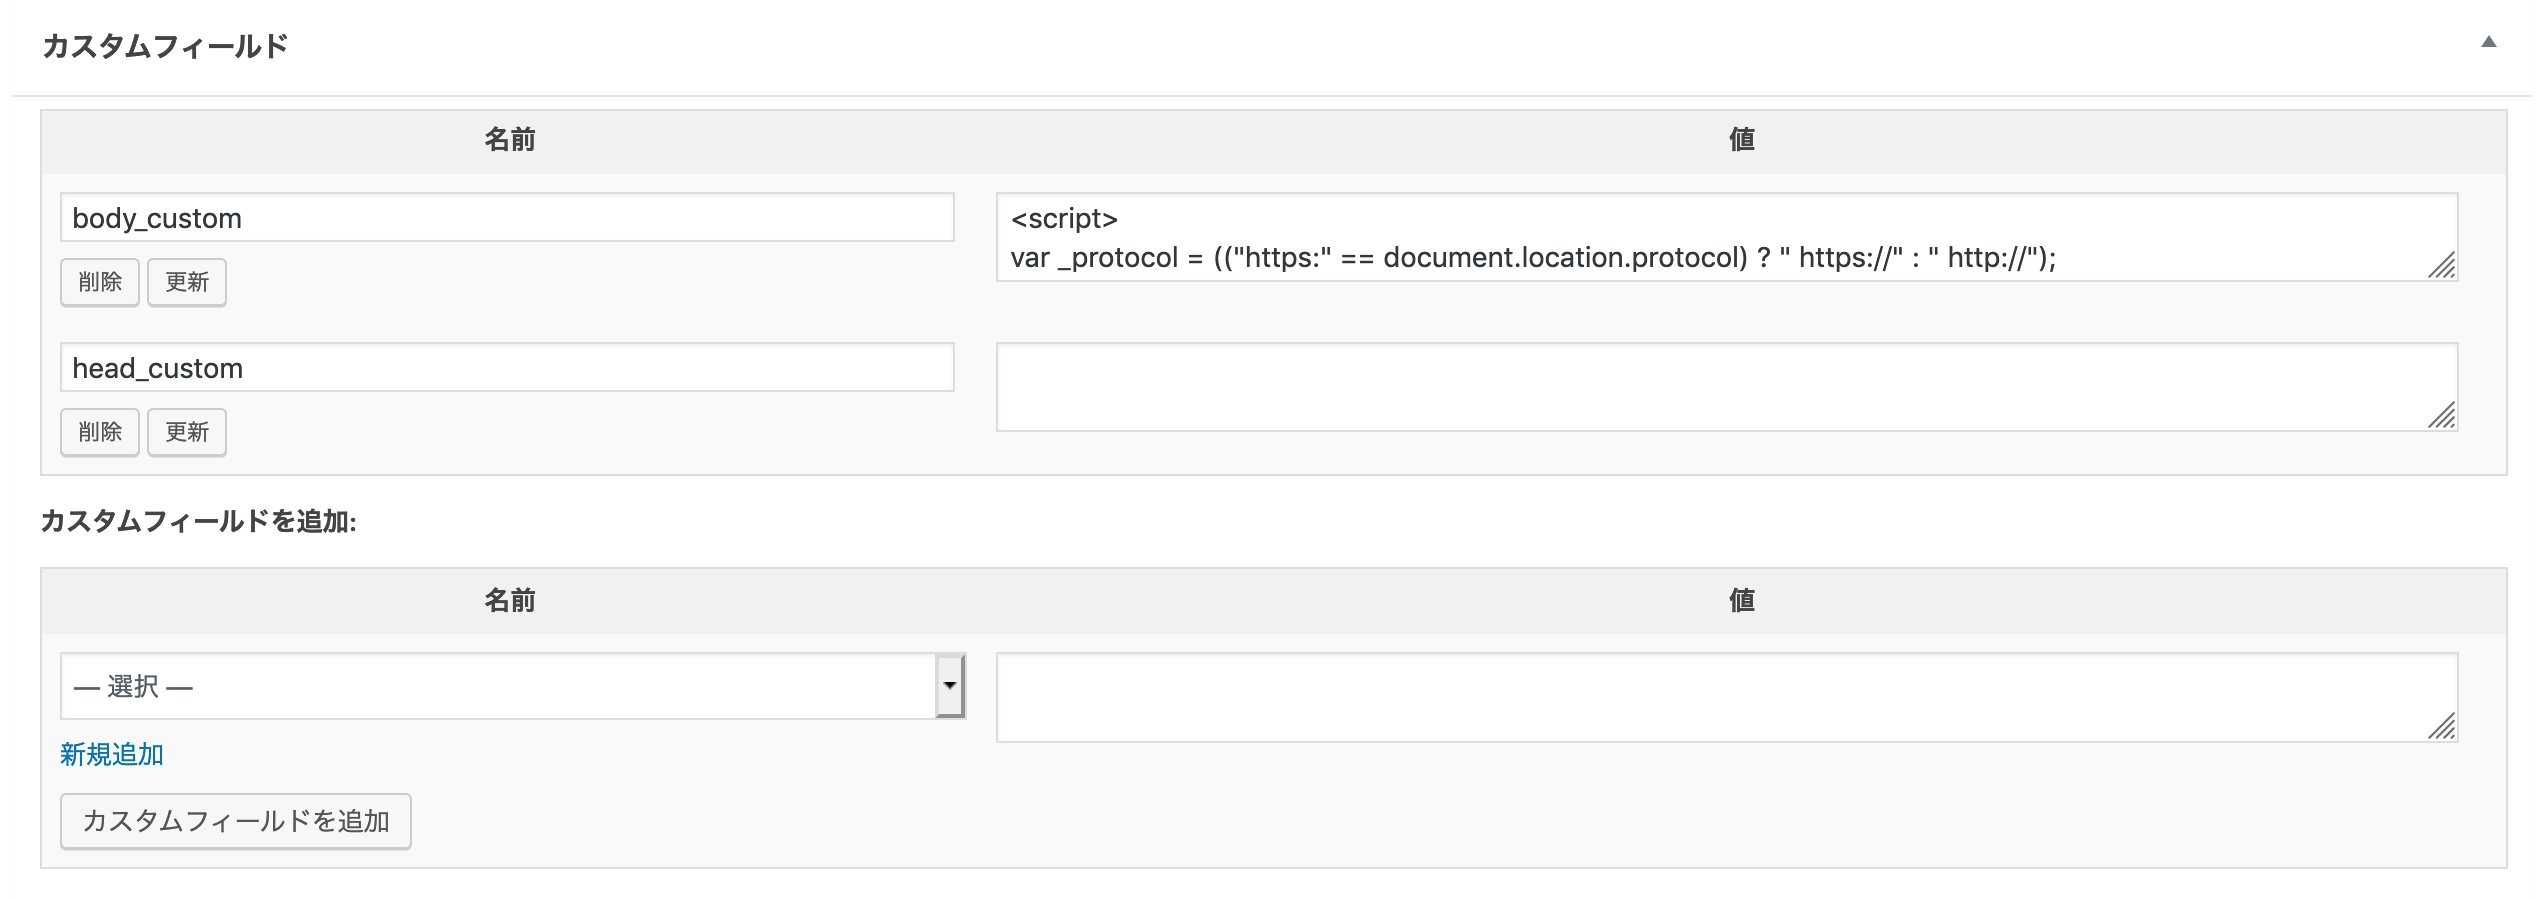This screenshot has width=2546, height=898.
Task: Click the body_custom textarea resize handle
Action: (2442, 266)
